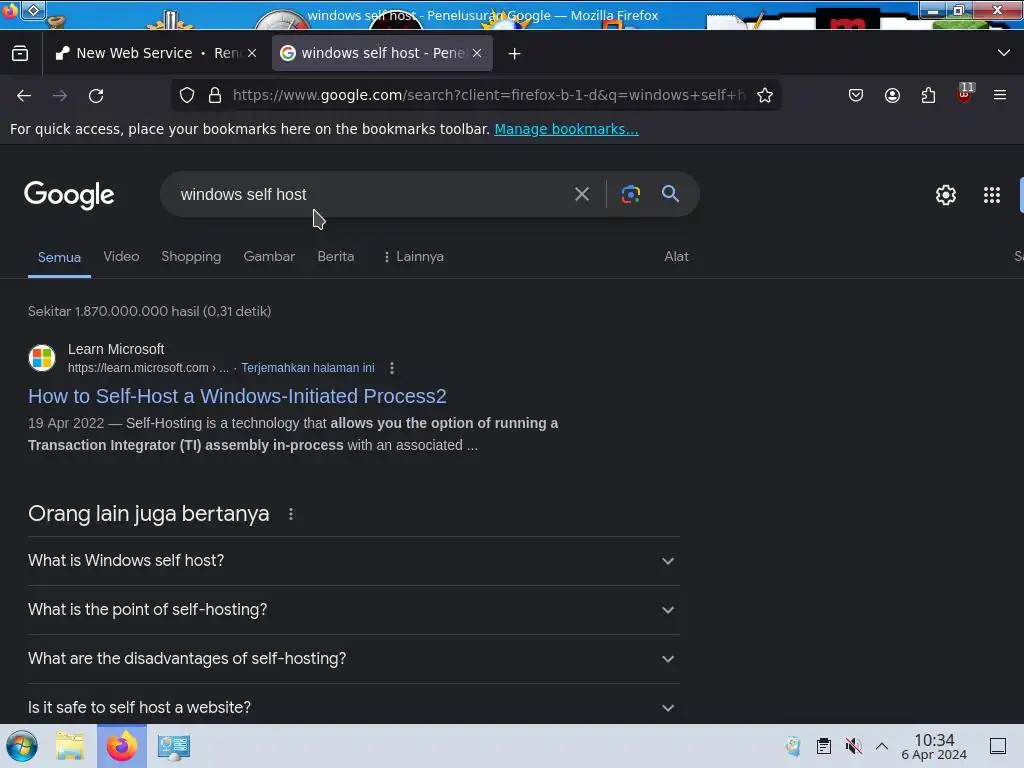Switch to Video results
This screenshot has width=1024, height=768.
[121, 257]
